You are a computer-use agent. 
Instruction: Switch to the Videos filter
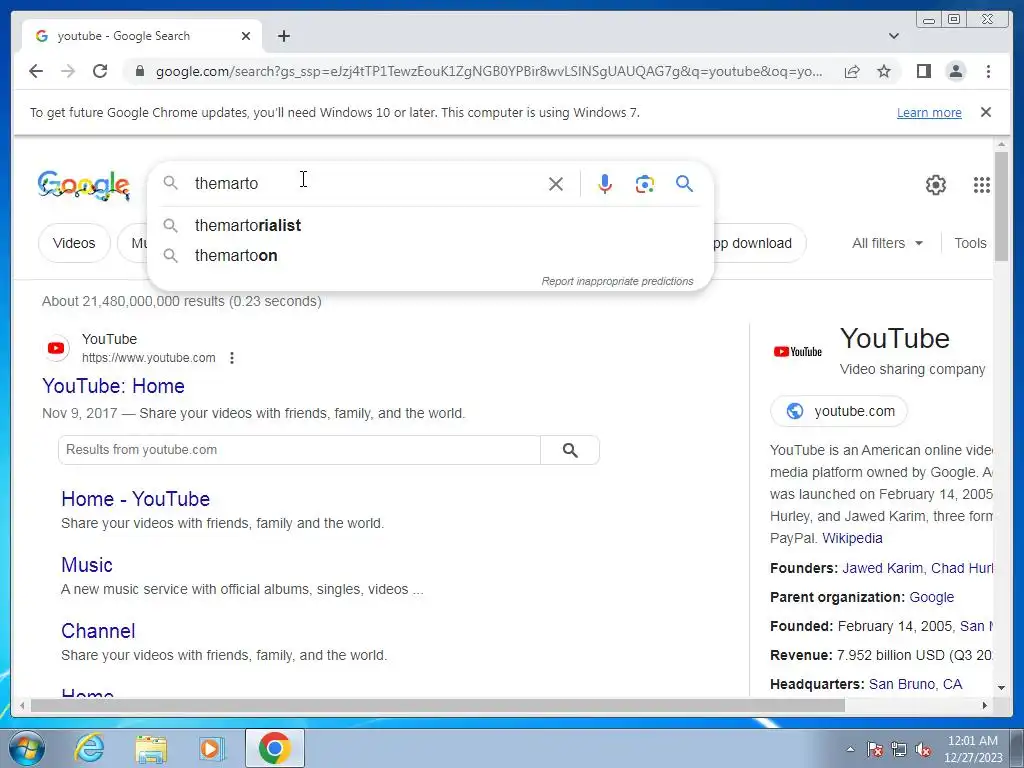pyautogui.click(x=74, y=243)
